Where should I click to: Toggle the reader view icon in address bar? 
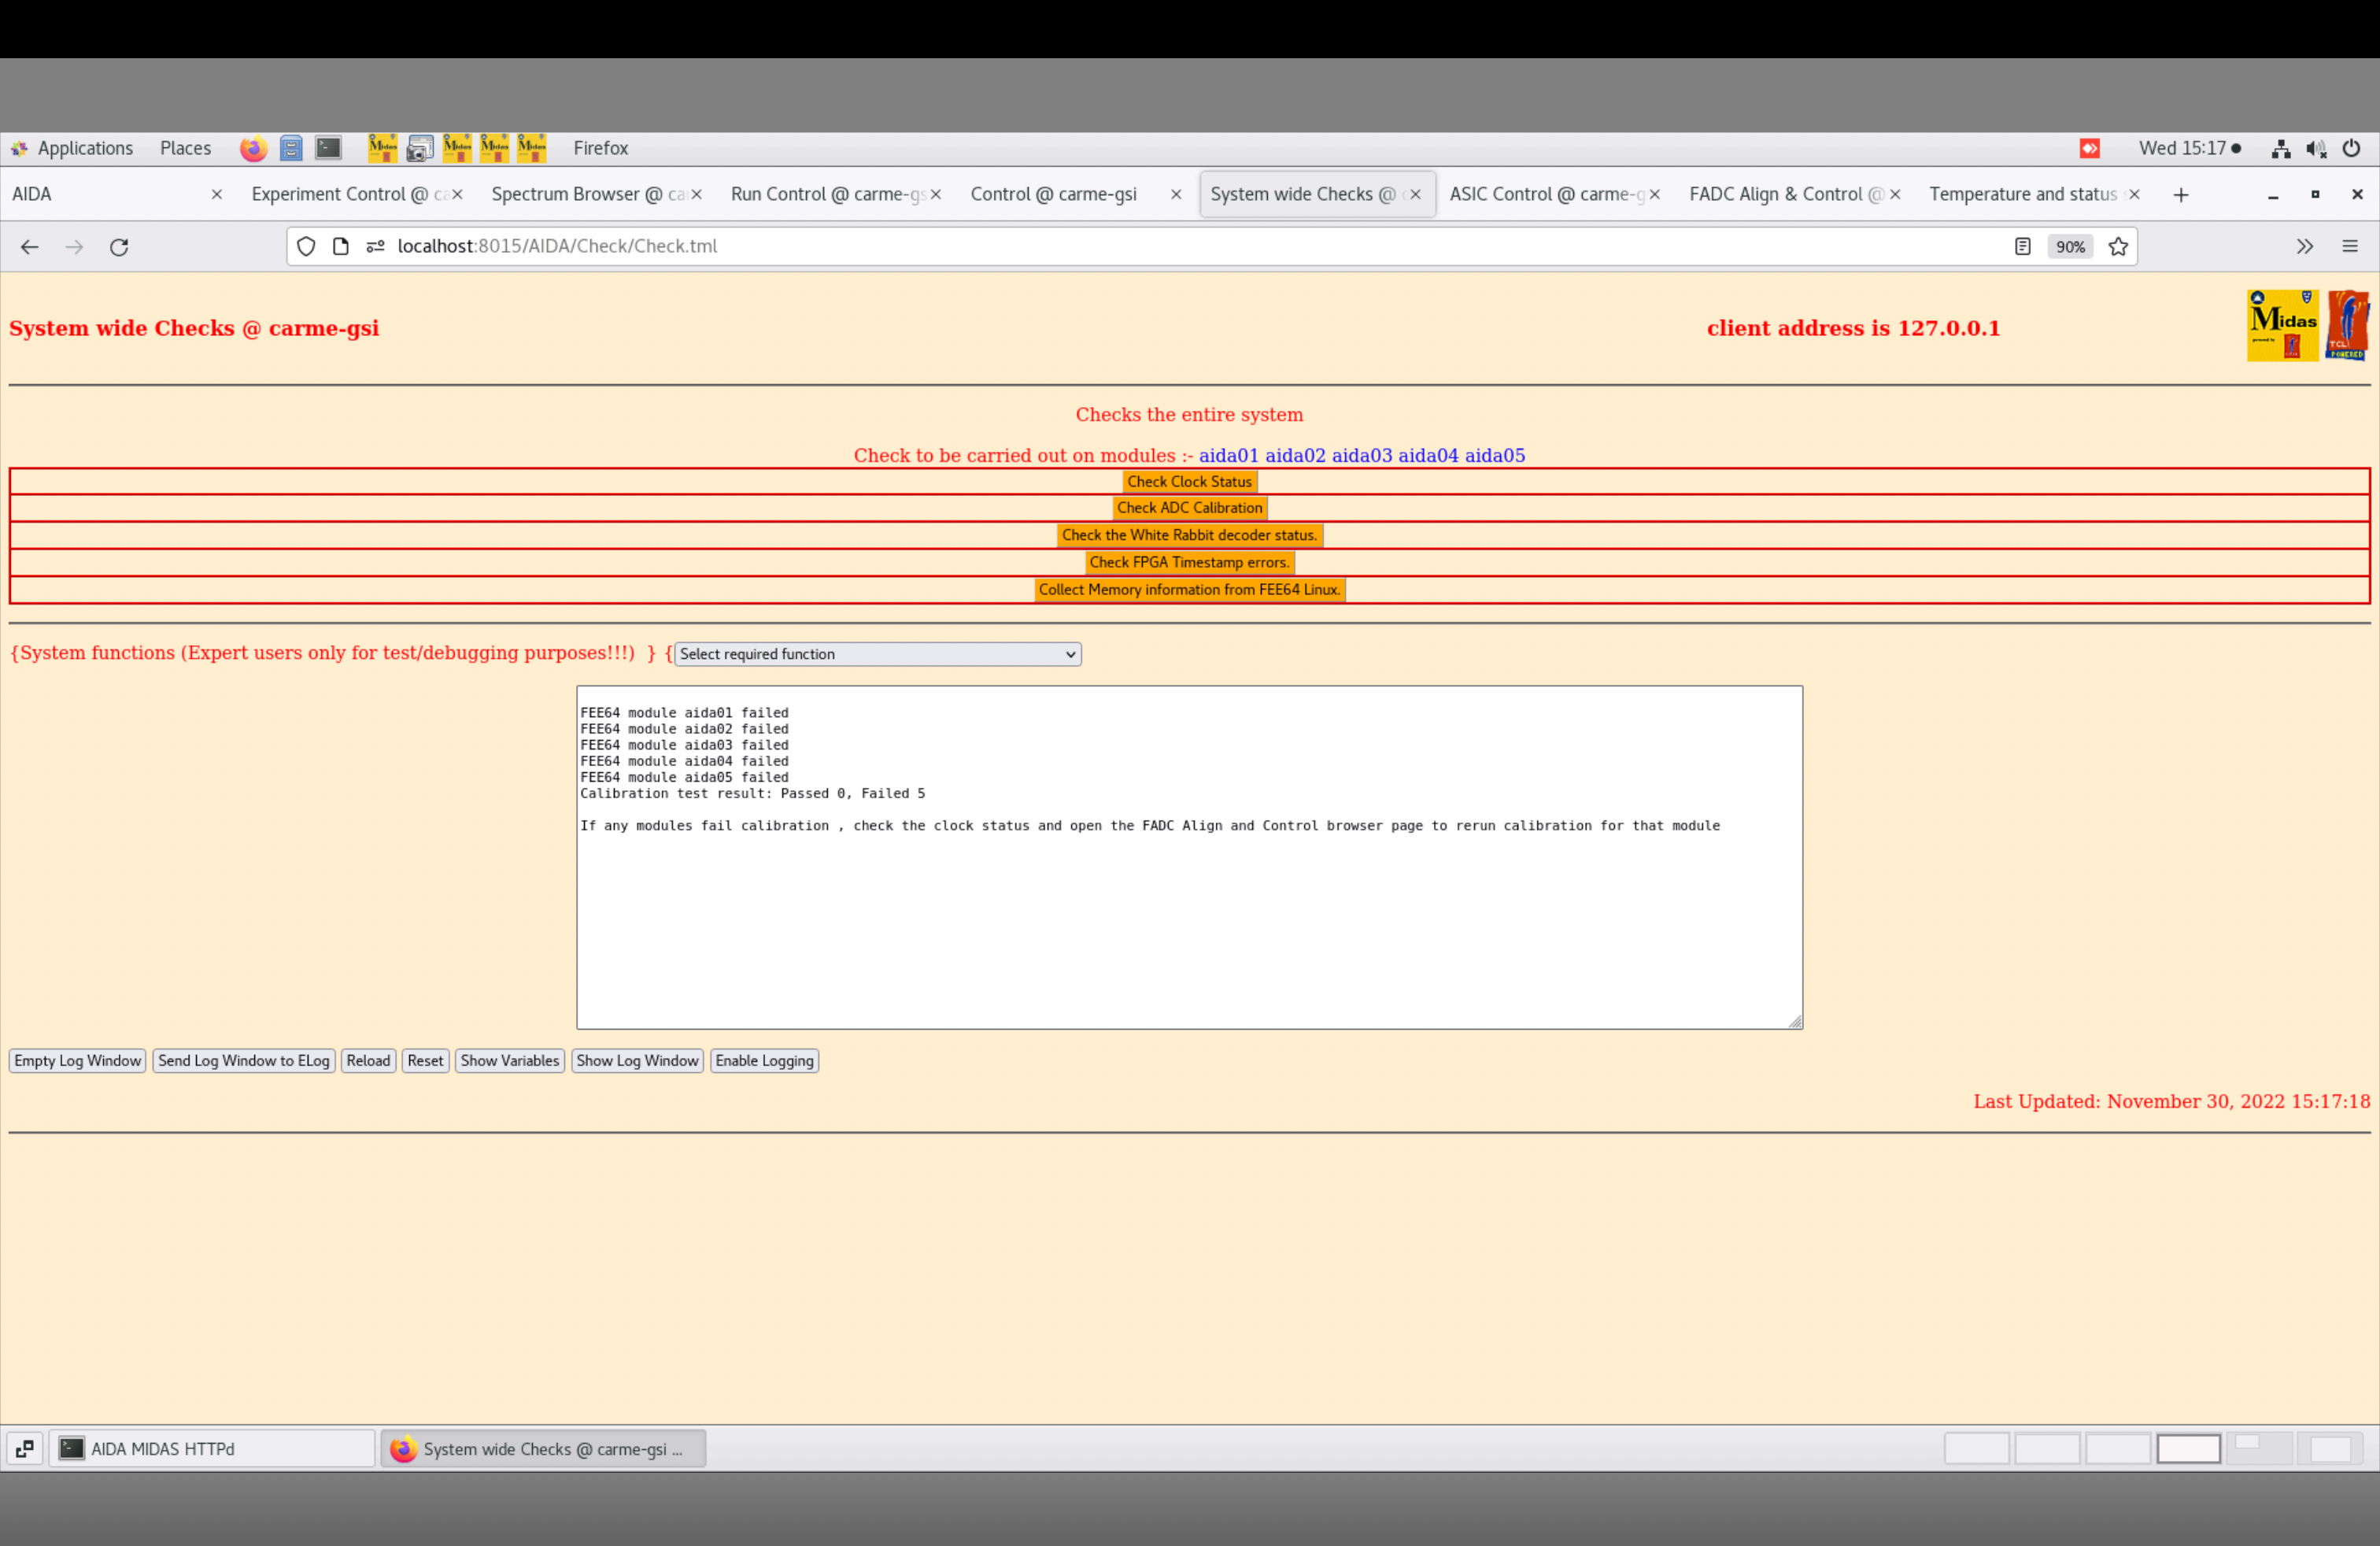pyautogui.click(x=2022, y=247)
